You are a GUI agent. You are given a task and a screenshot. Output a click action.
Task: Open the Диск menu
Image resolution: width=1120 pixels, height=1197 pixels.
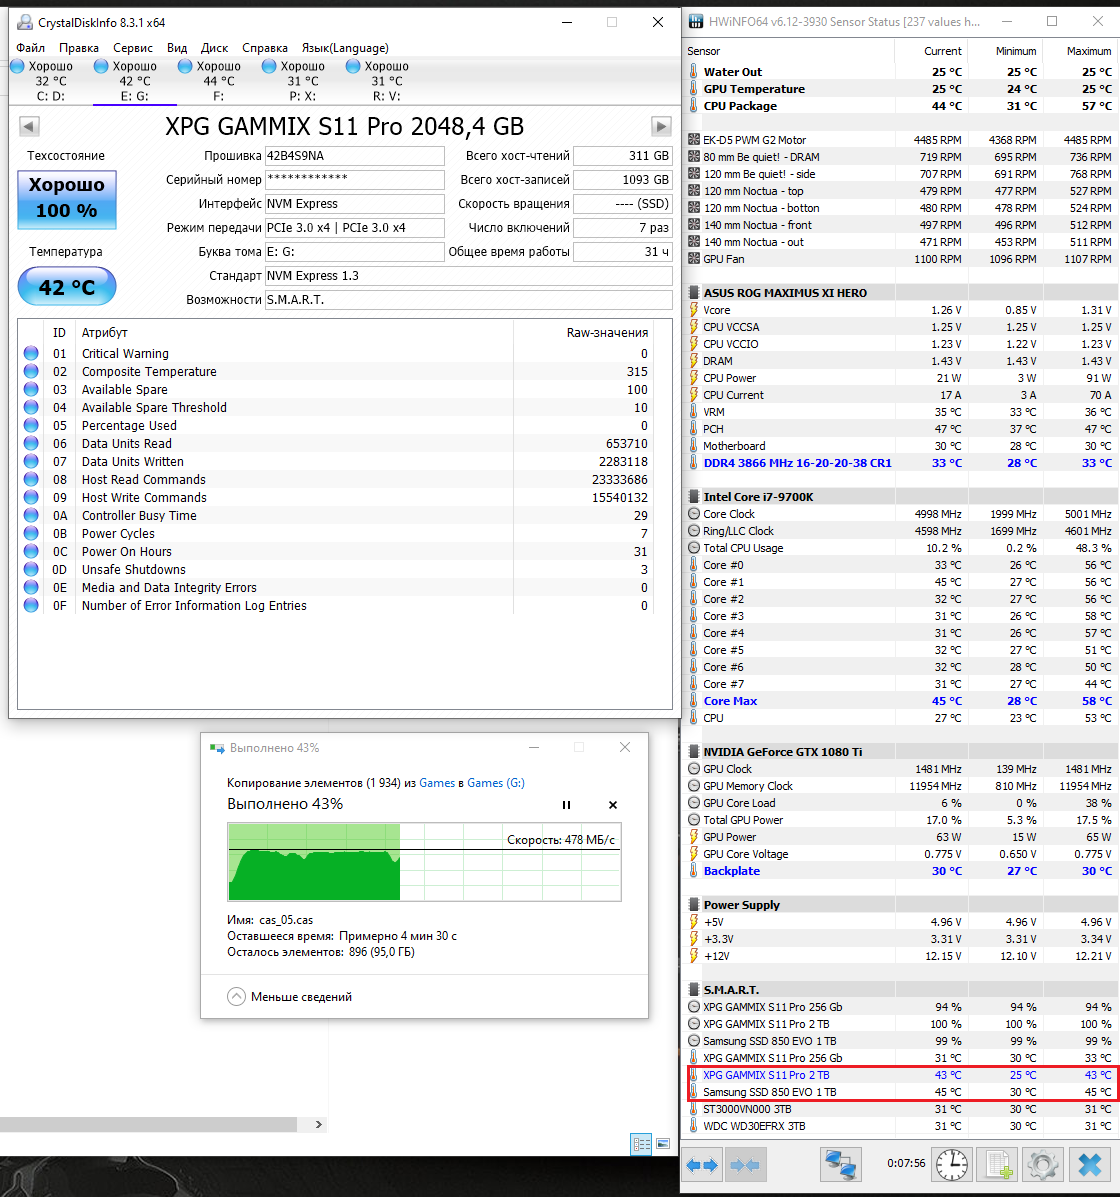215,47
